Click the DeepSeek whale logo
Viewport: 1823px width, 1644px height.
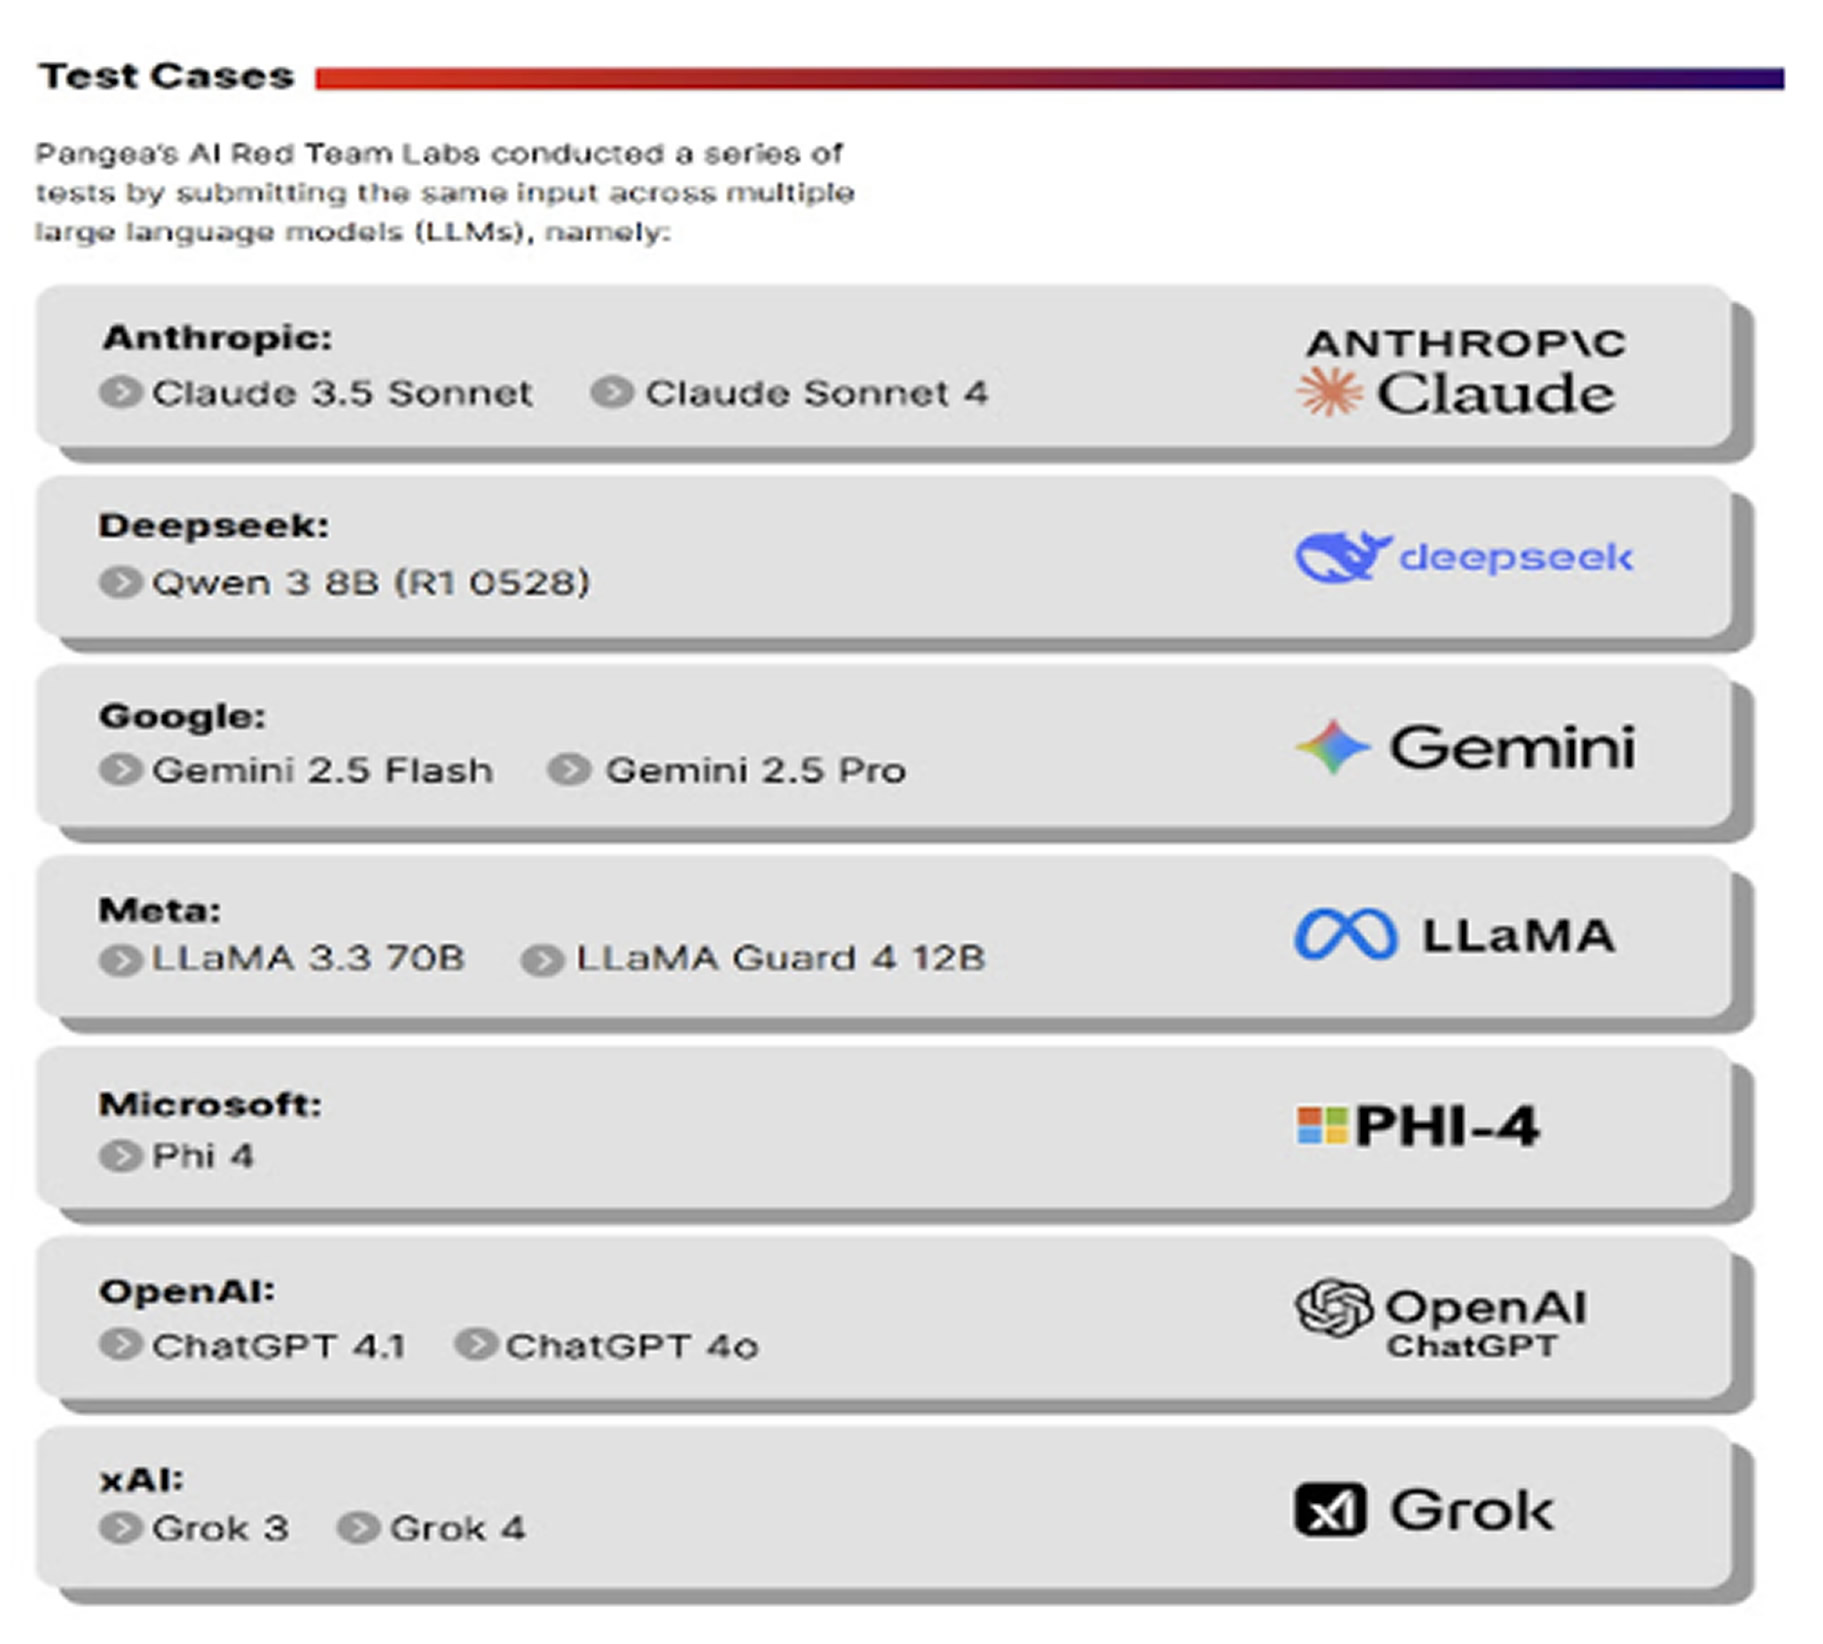(1341, 557)
